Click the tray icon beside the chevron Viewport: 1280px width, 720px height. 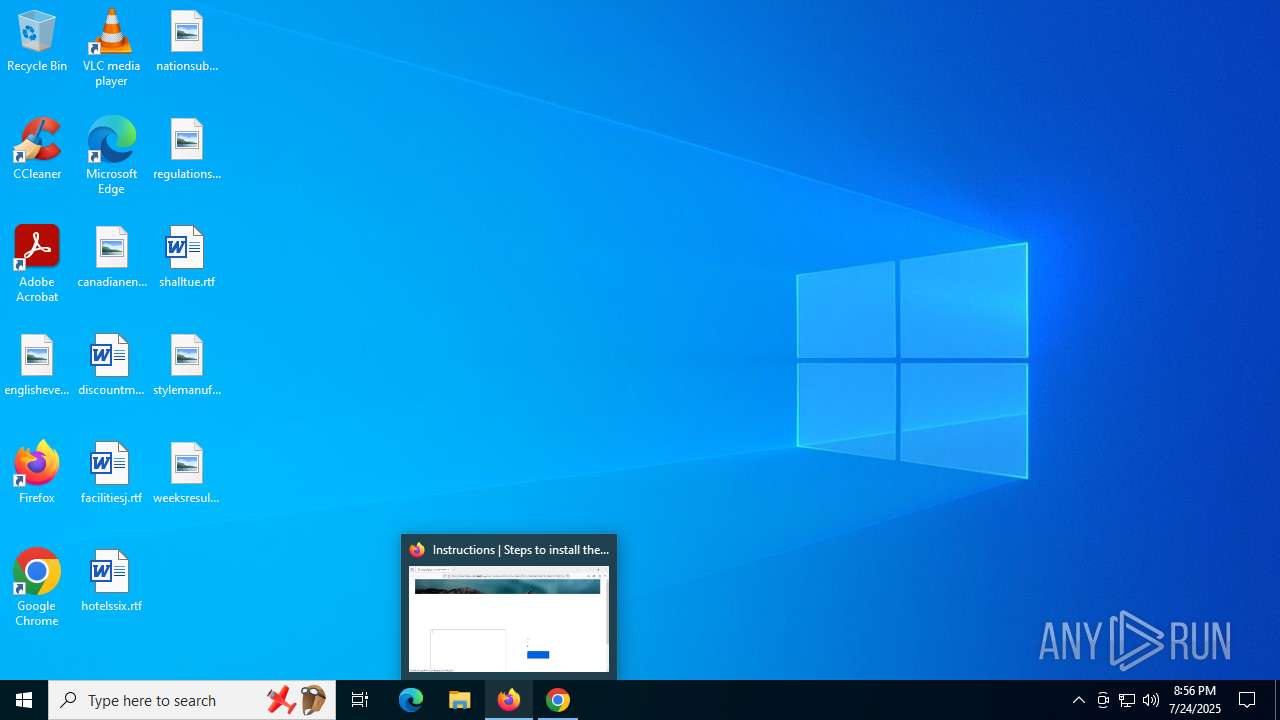point(1103,700)
